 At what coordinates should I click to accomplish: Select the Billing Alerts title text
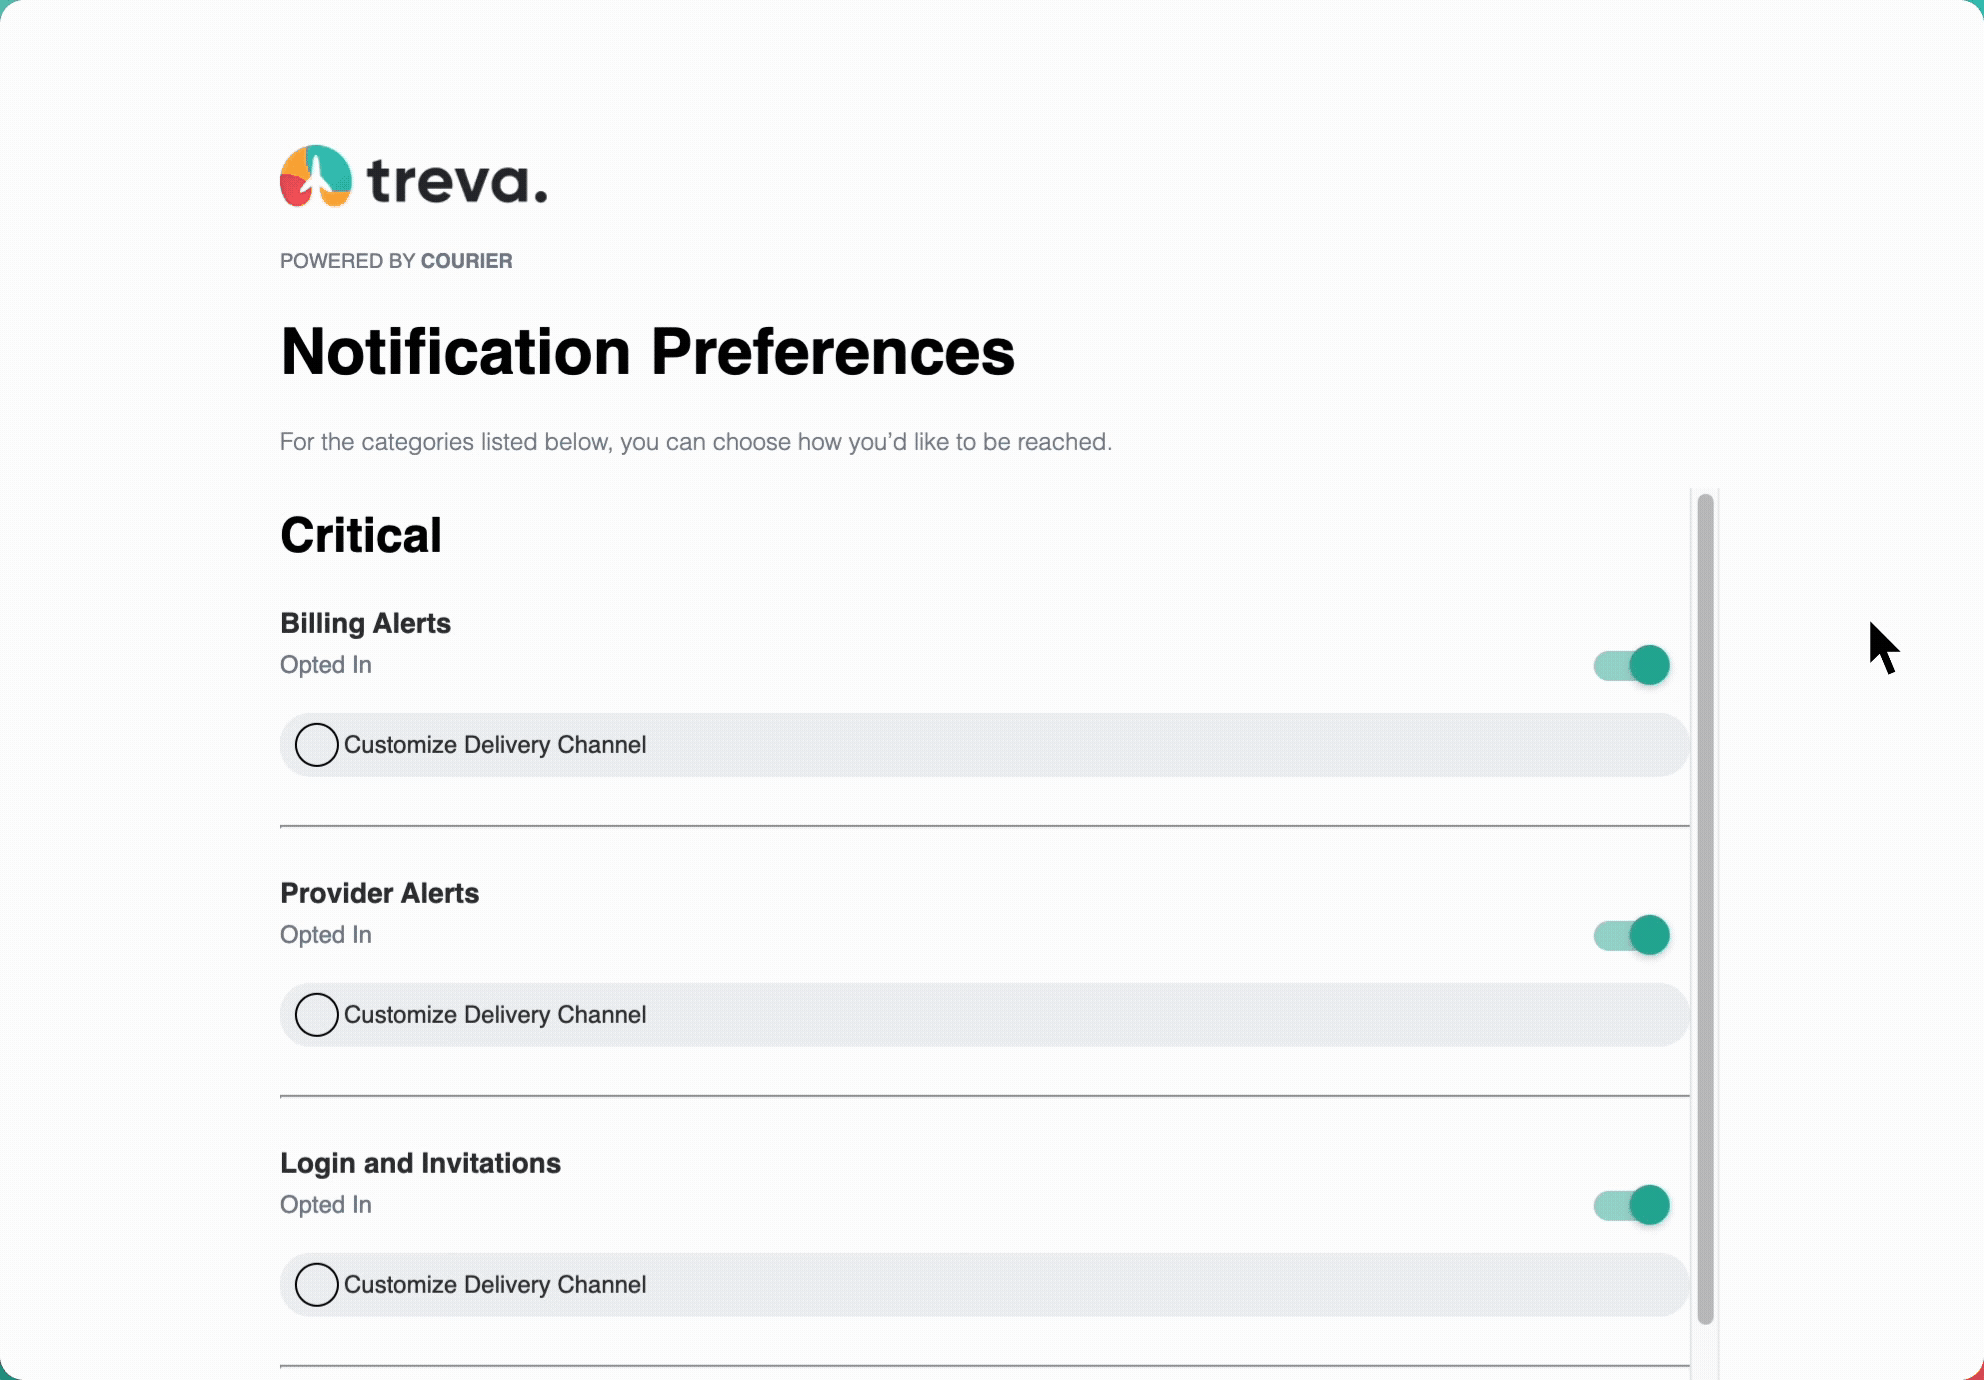point(365,623)
